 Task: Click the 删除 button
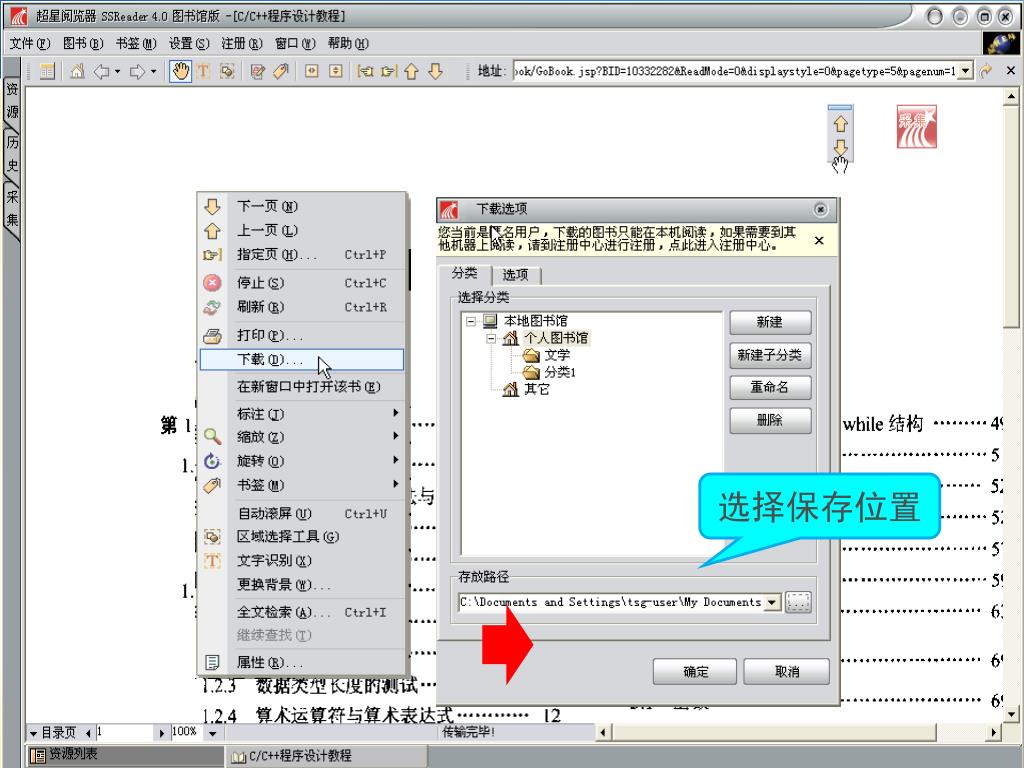click(x=770, y=420)
